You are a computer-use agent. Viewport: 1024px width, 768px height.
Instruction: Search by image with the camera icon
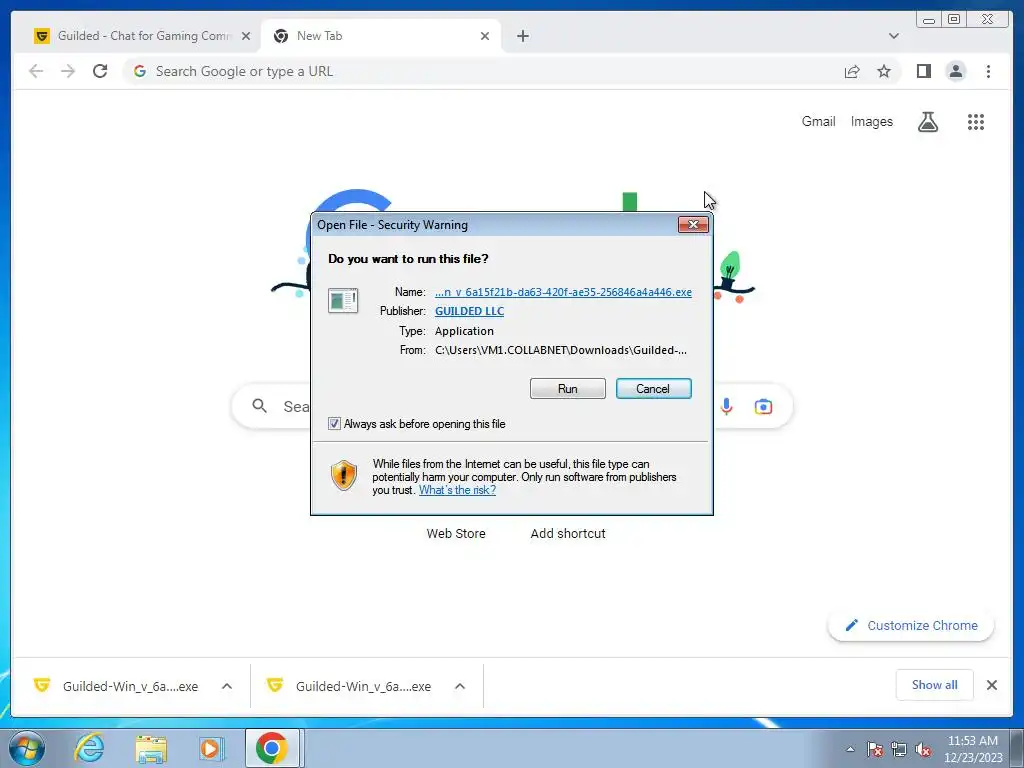(763, 406)
